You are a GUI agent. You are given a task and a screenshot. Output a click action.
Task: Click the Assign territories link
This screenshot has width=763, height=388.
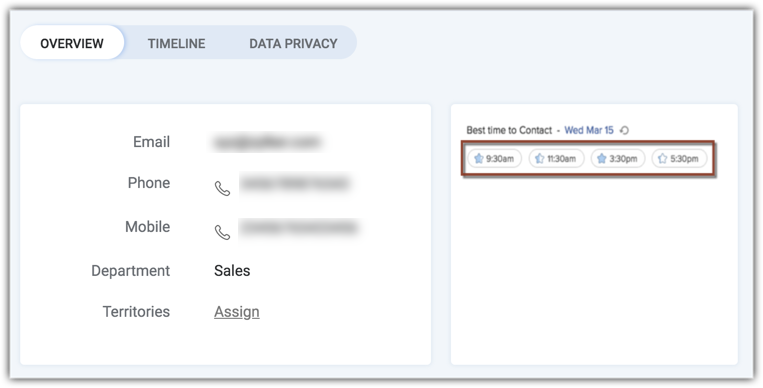[237, 312]
